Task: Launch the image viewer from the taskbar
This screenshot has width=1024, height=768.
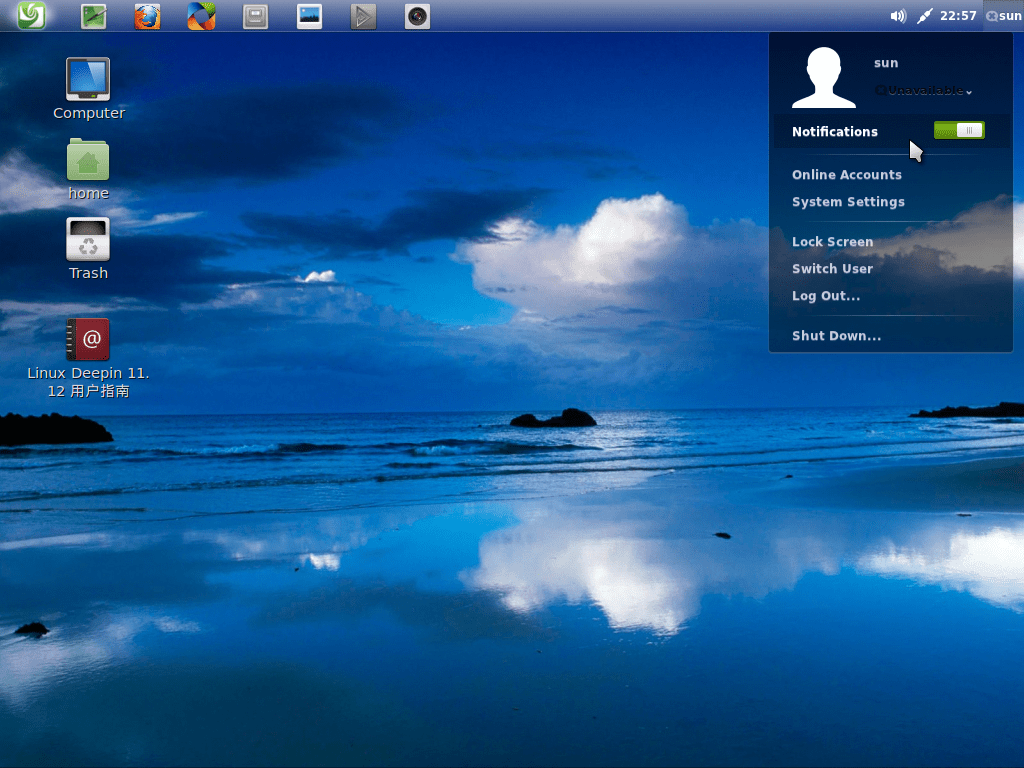Action: (309, 15)
